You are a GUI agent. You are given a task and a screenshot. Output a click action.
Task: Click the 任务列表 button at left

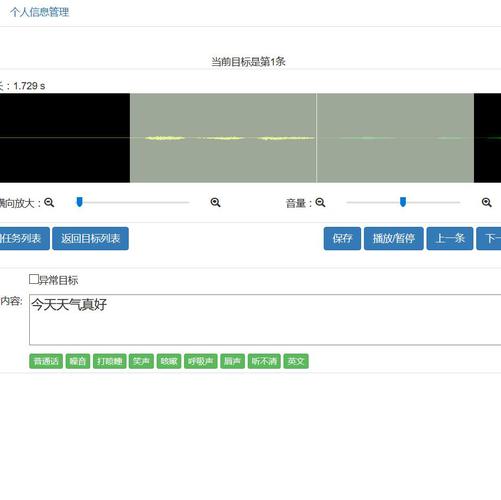click(24, 238)
